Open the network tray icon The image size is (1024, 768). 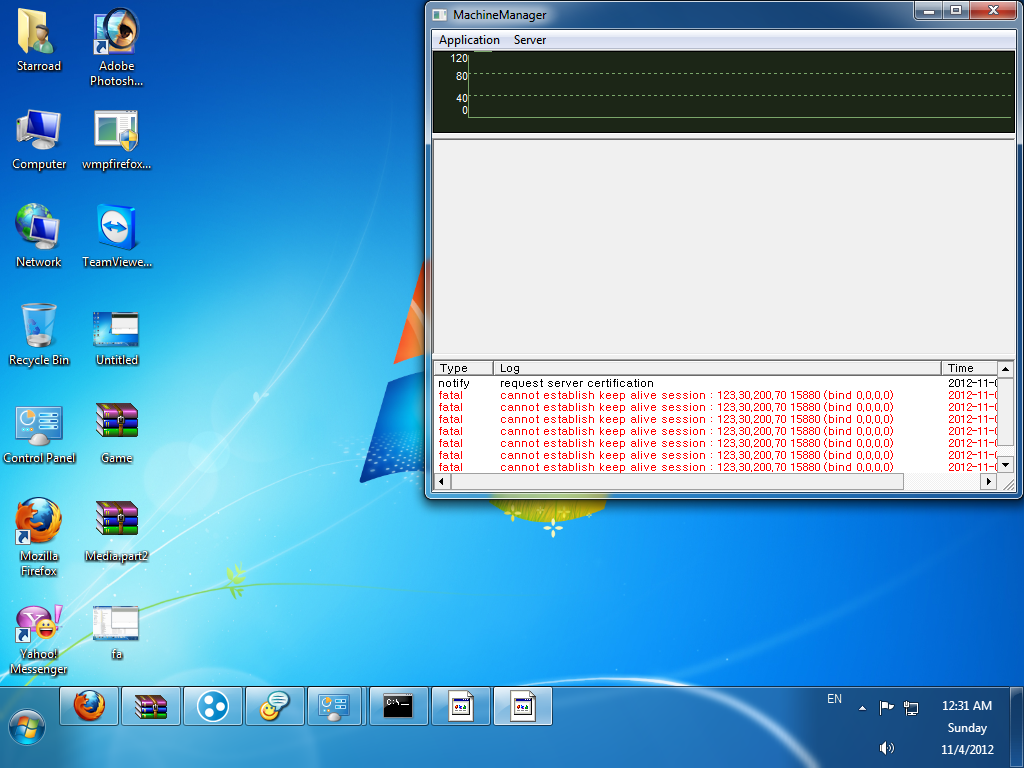tap(911, 707)
